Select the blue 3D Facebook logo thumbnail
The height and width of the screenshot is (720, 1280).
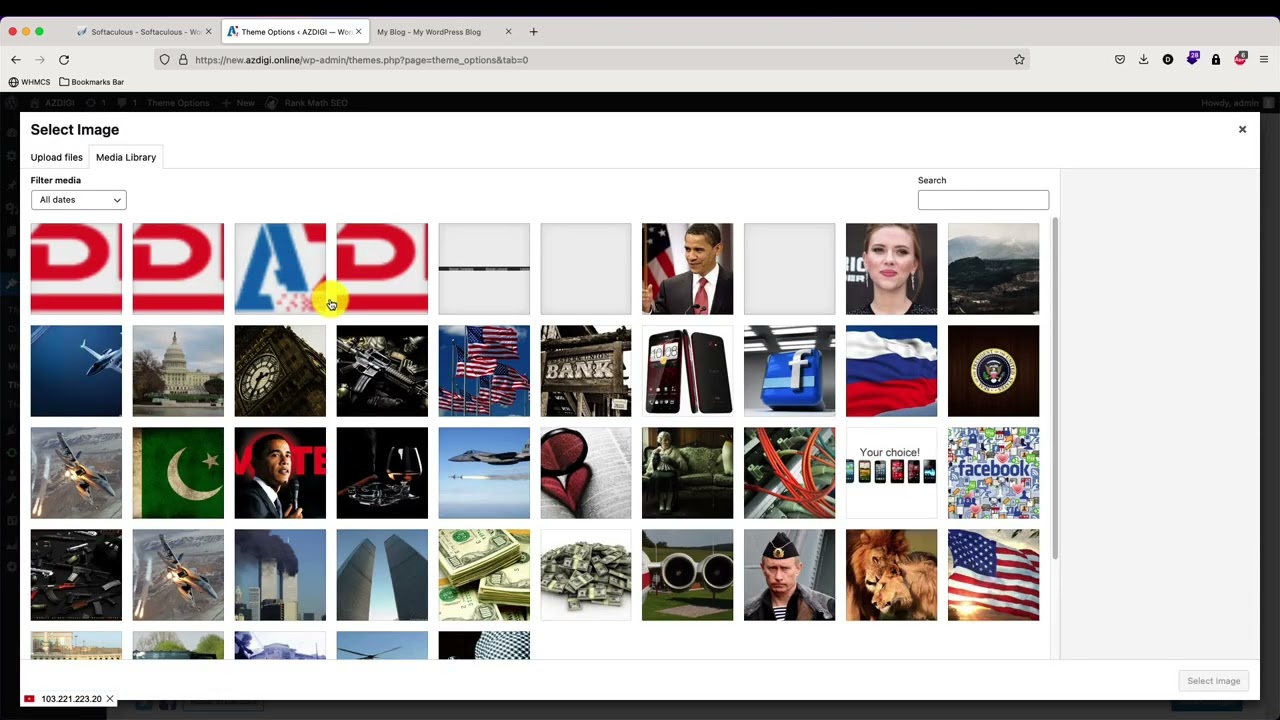[789, 371]
